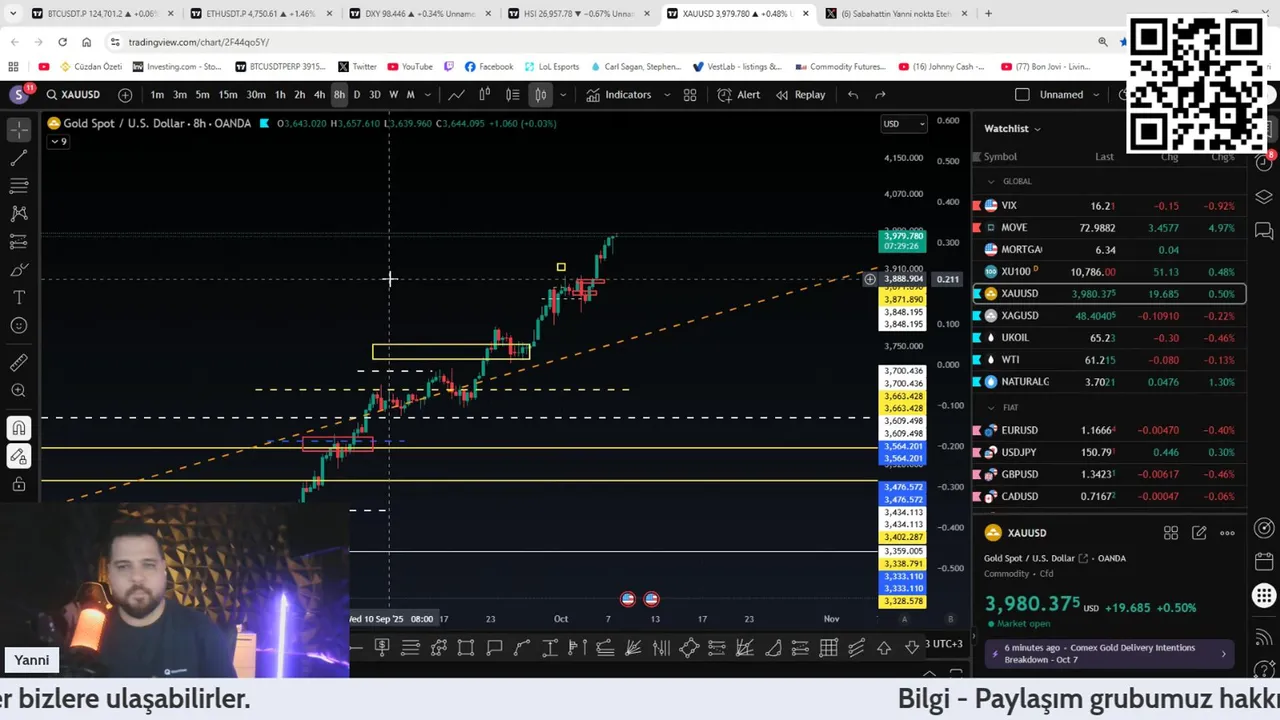Viewport: 1280px width, 720px height.
Task: Open the Fibonacci tools in left sidebar
Action: 19,186
